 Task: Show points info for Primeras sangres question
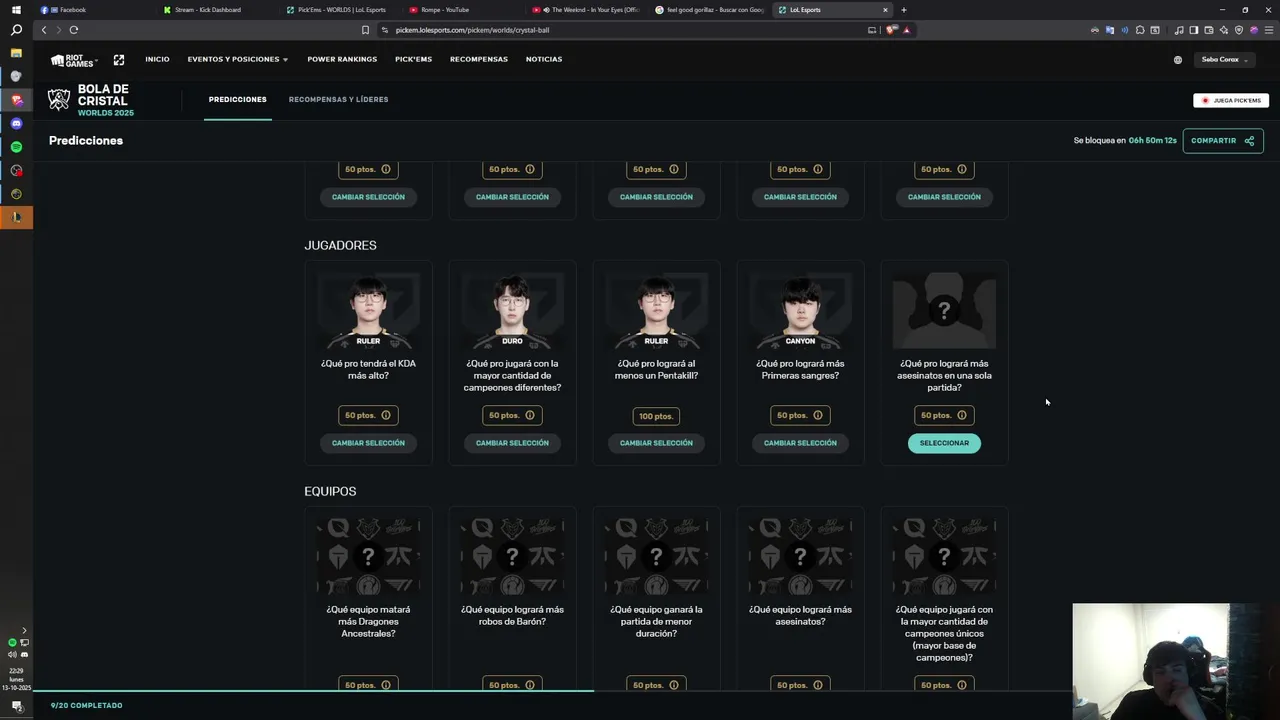click(x=818, y=415)
